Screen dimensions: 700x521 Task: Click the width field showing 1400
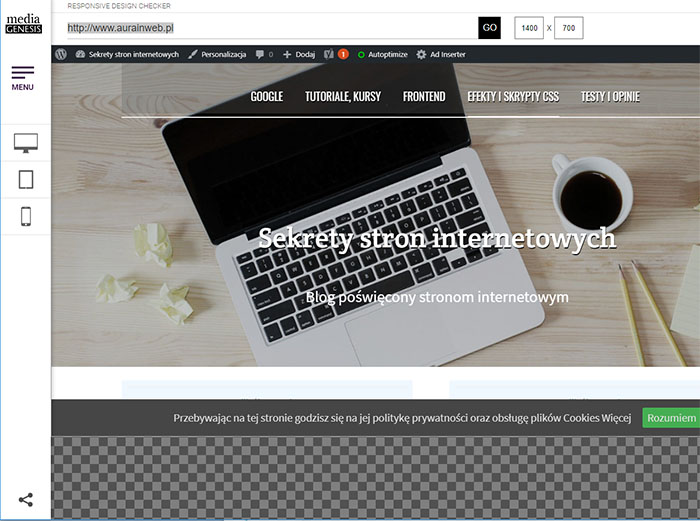[529, 28]
